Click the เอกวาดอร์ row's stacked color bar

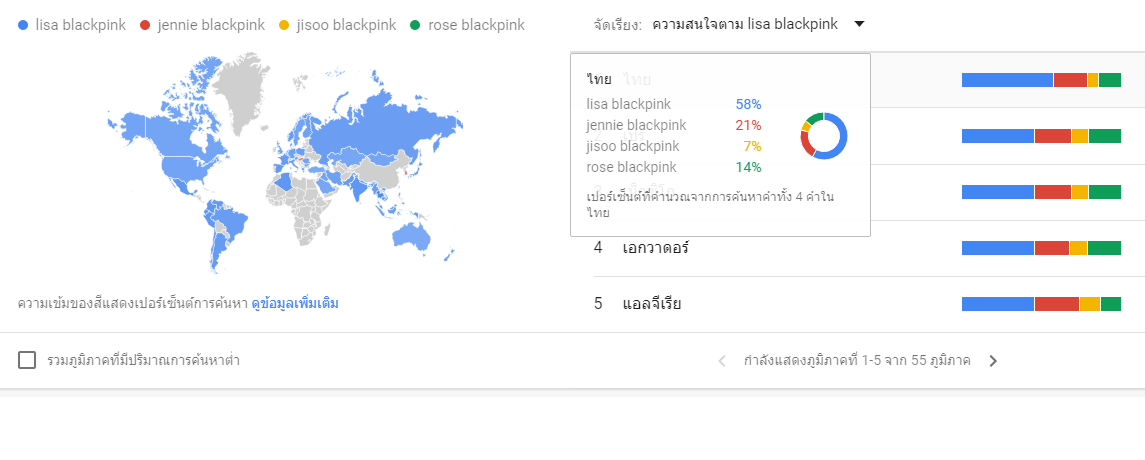[1041, 248]
